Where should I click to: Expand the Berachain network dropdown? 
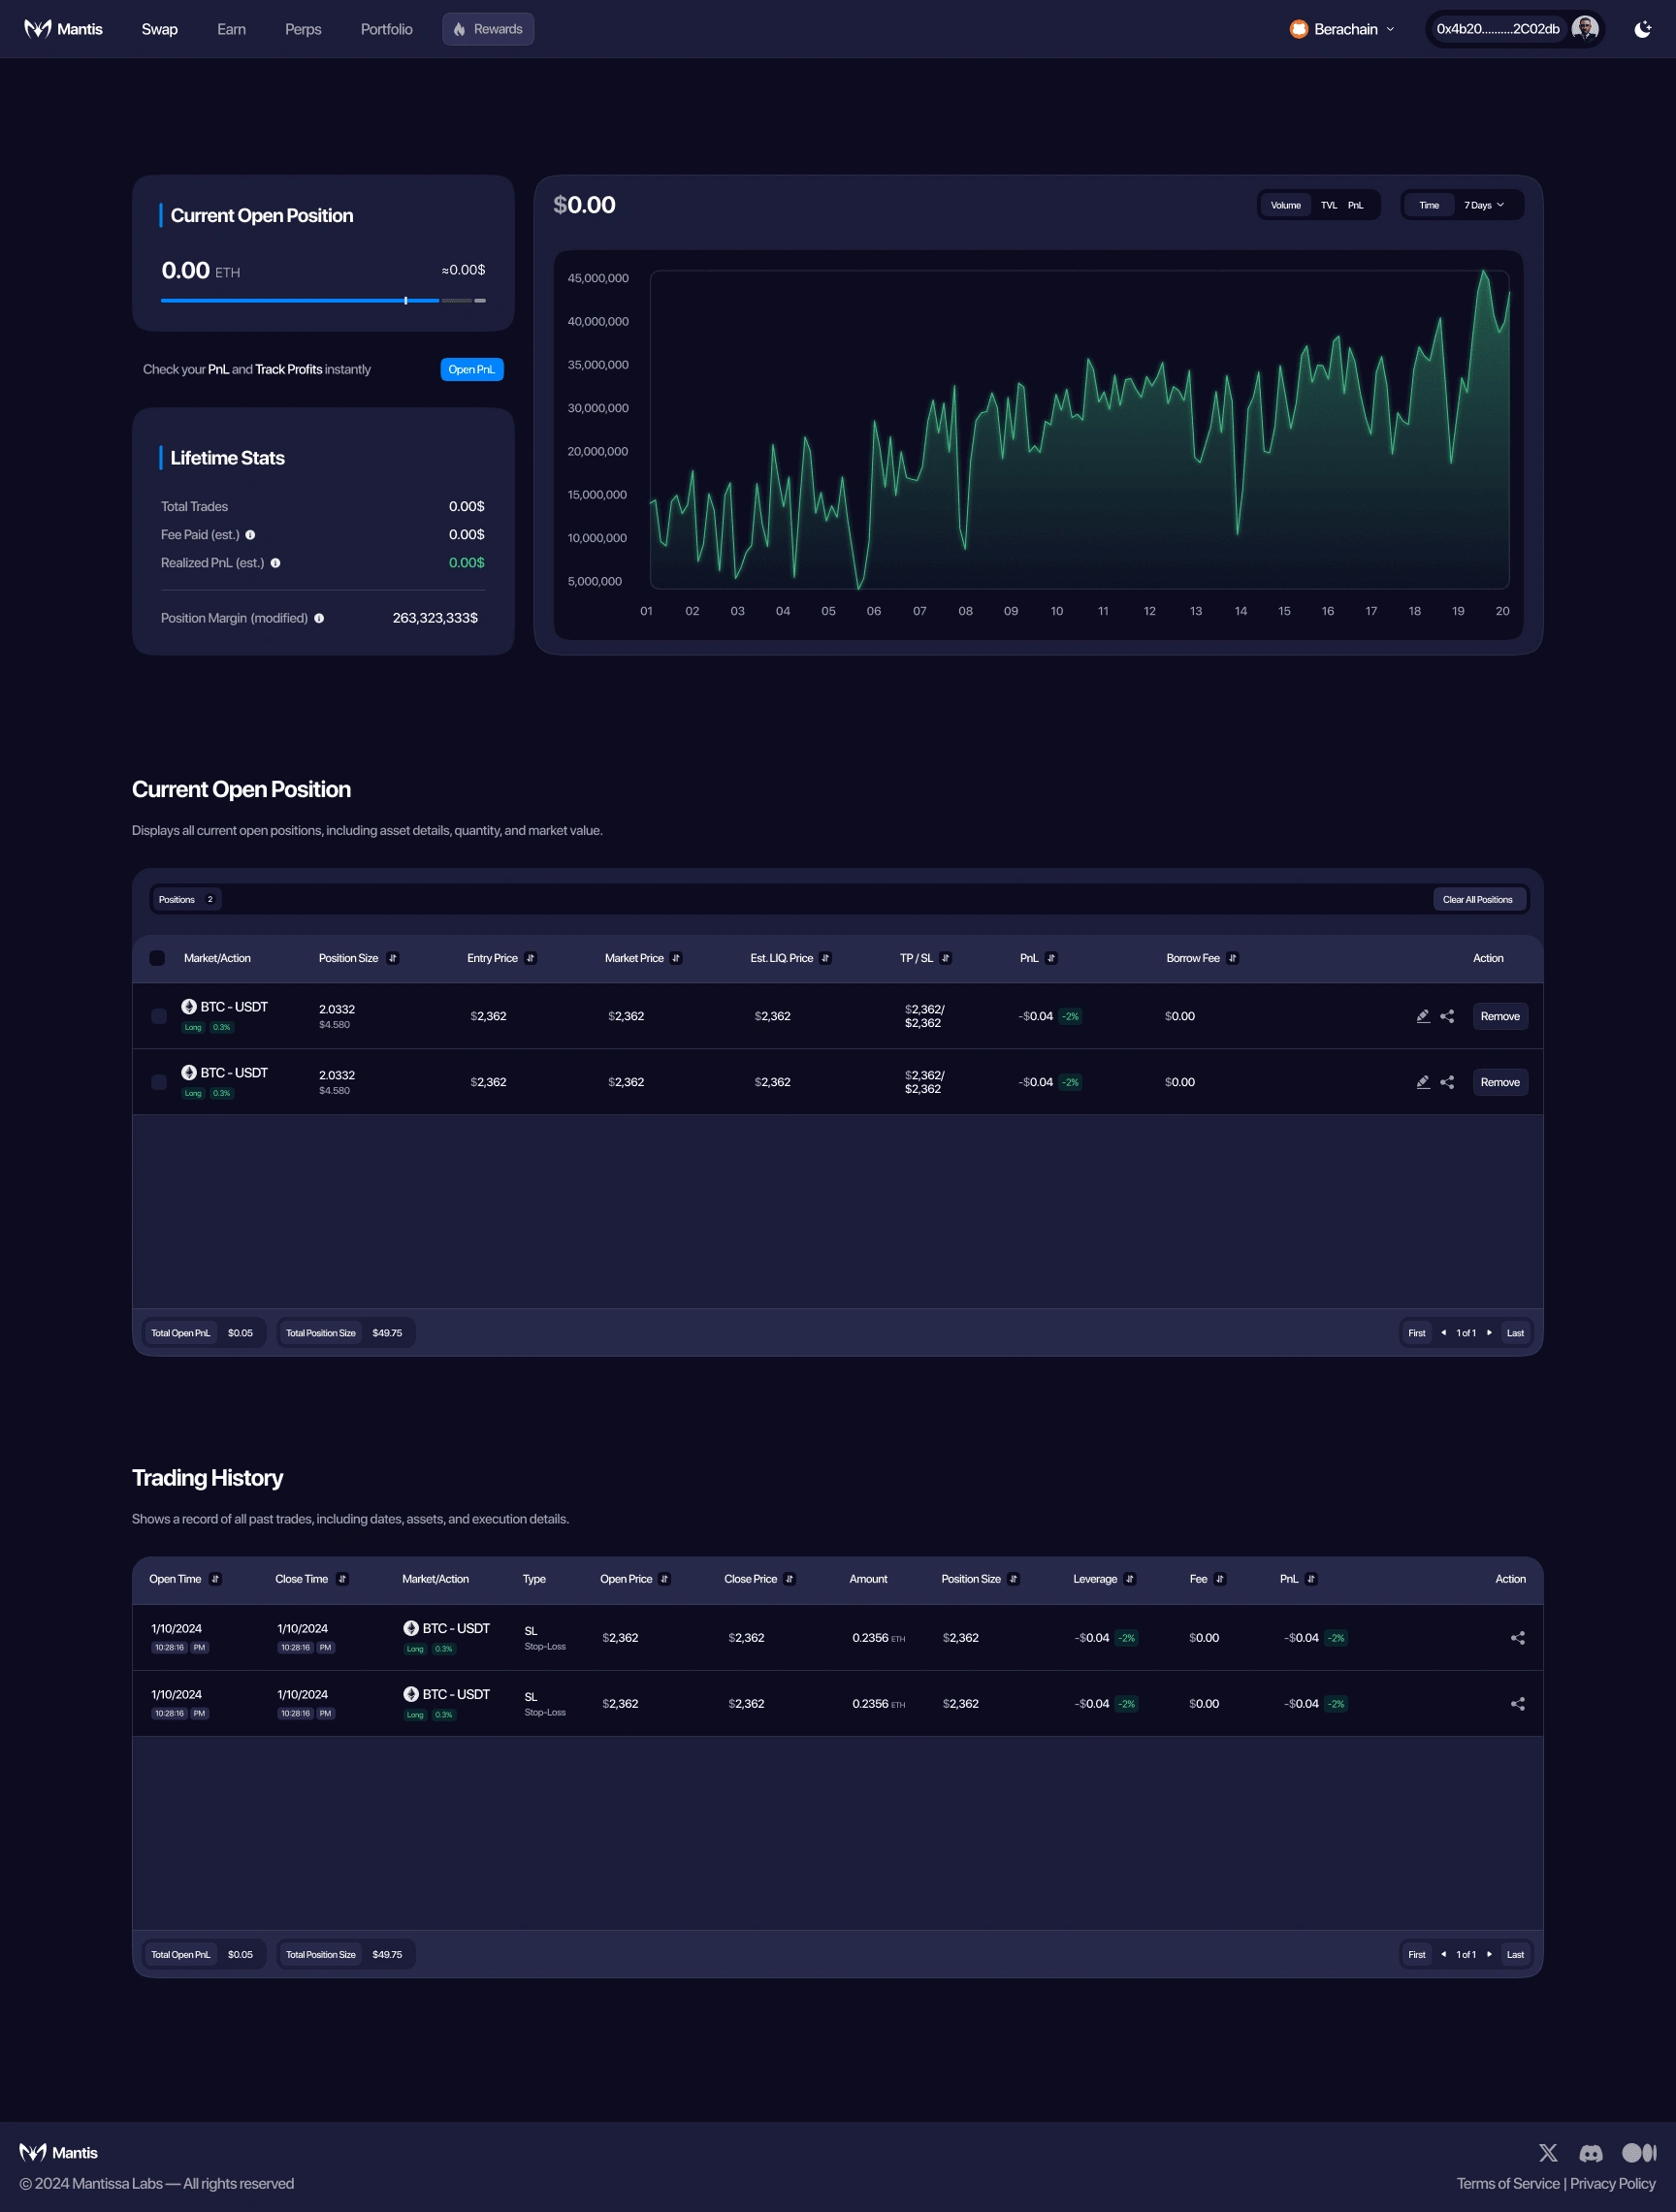tap(1341, 29)
